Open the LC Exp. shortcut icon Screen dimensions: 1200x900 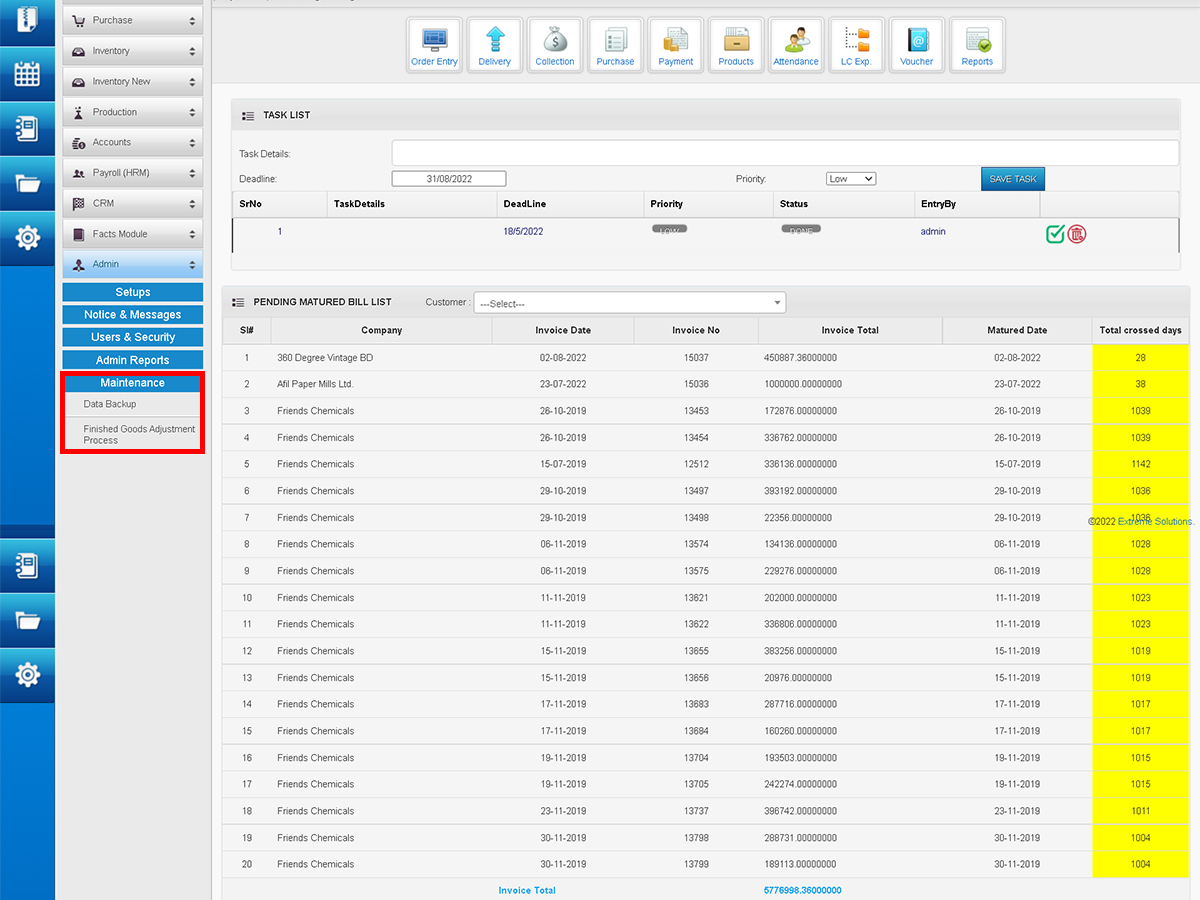click(856, 45)
